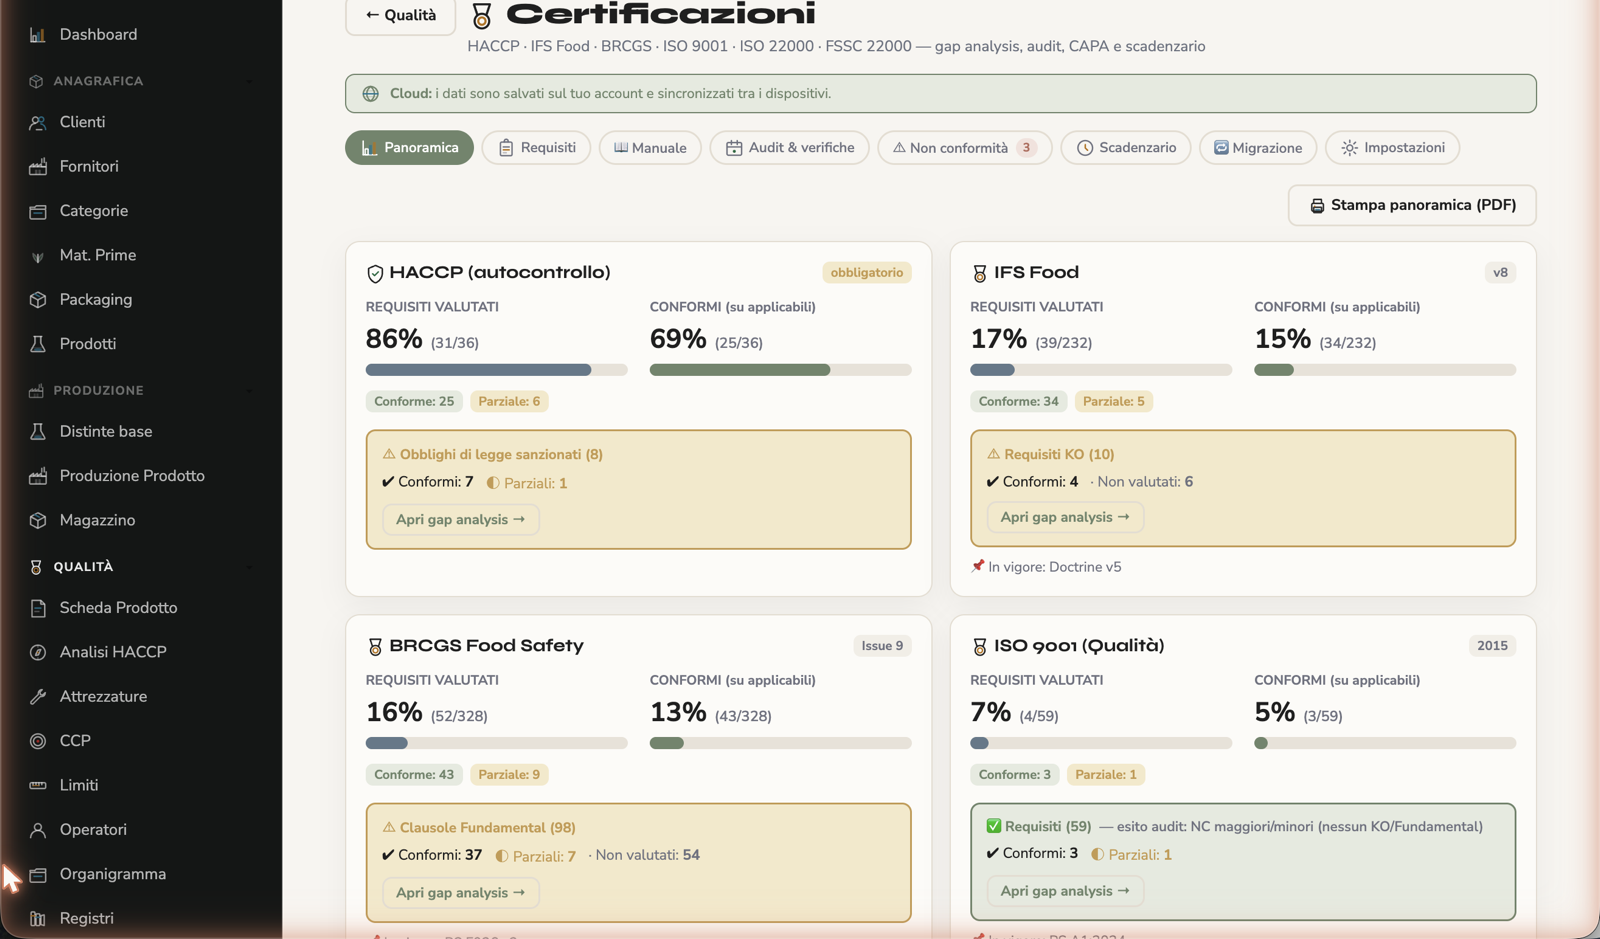Viewport: 1600px width, 939px height.
Task: Open the Dashboard icon in sidebar
Action: click(x=37, y=35)
